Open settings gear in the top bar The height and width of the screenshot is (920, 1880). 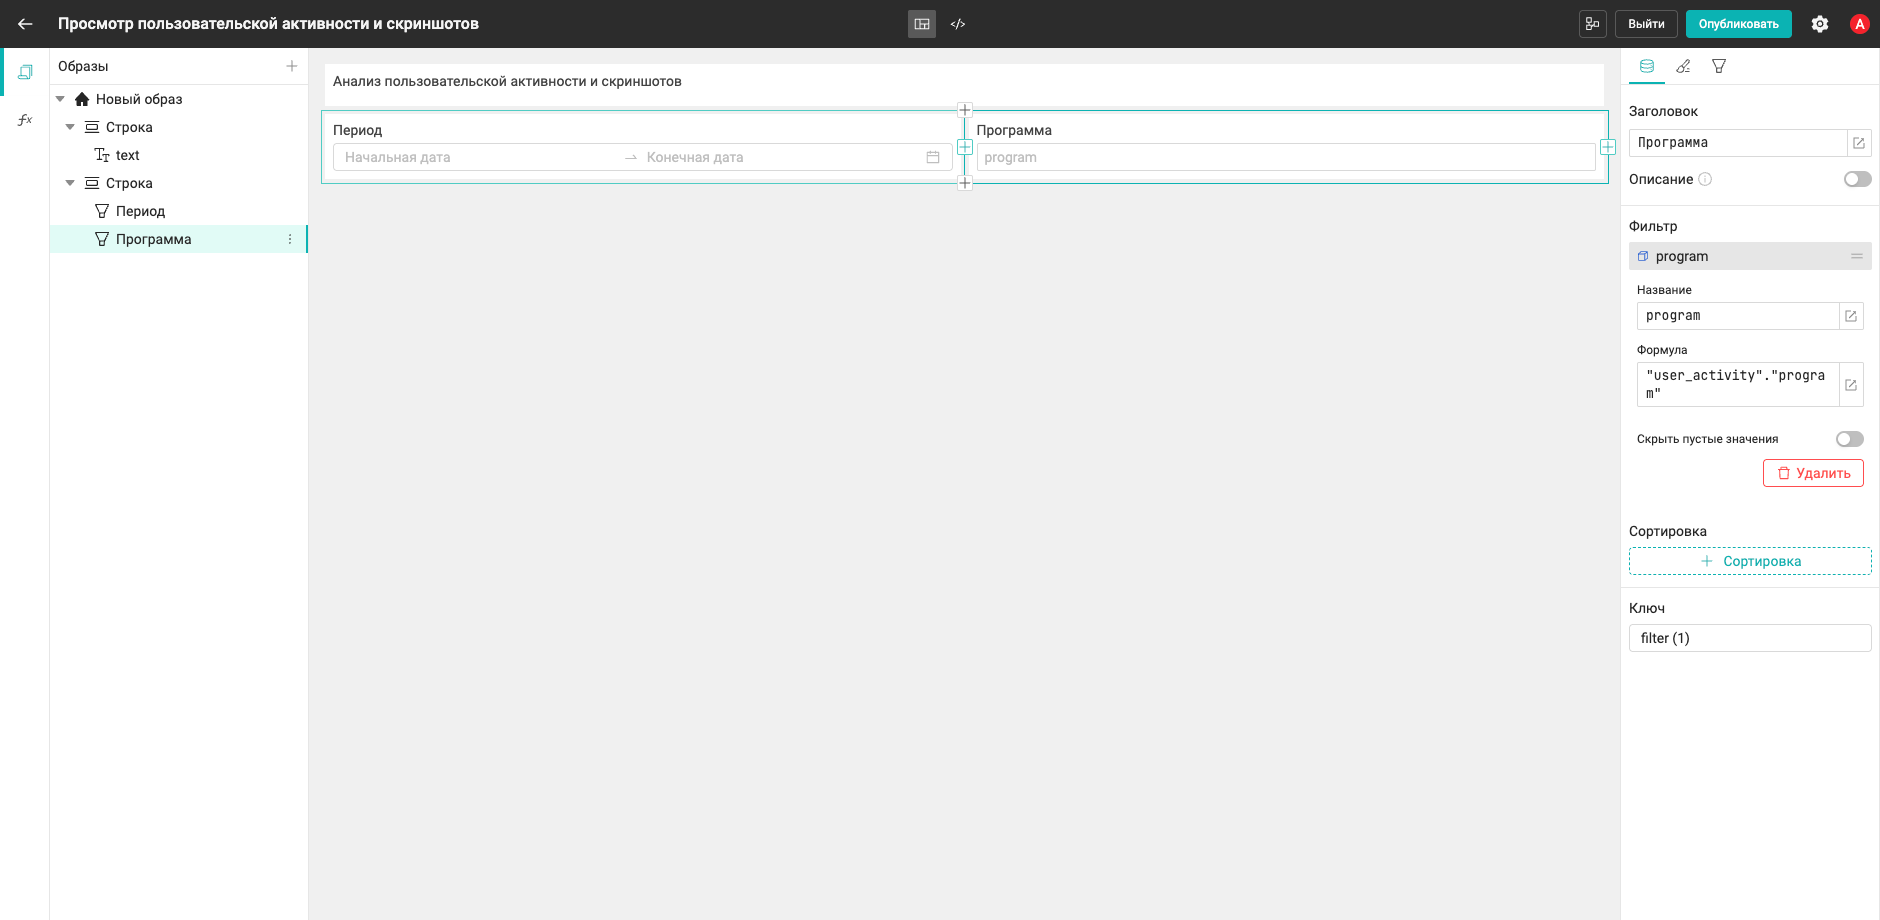pyautogui.click(x=1820, y=24)
